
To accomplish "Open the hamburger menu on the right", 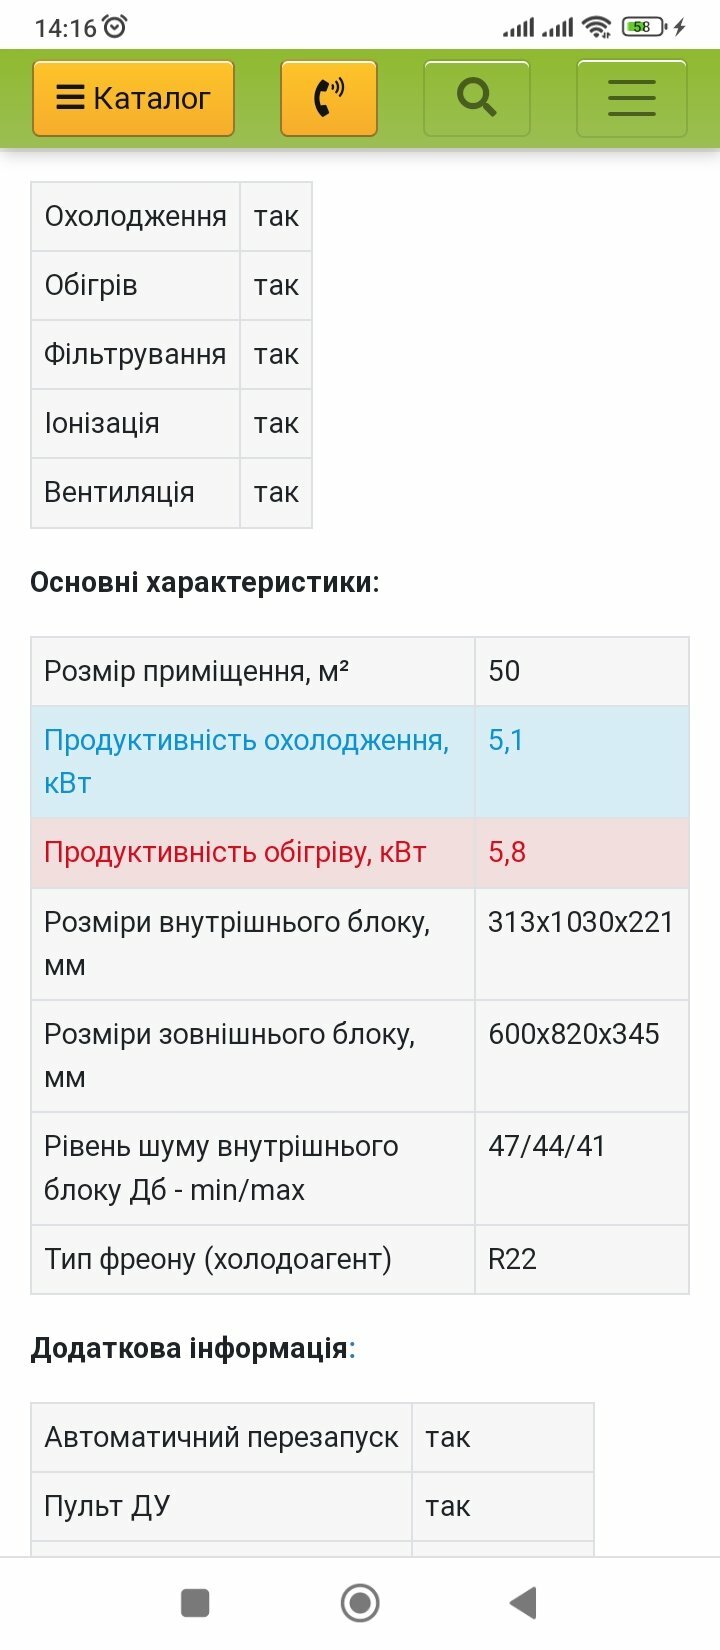I will pyautogui.click(x=632, y=98).
